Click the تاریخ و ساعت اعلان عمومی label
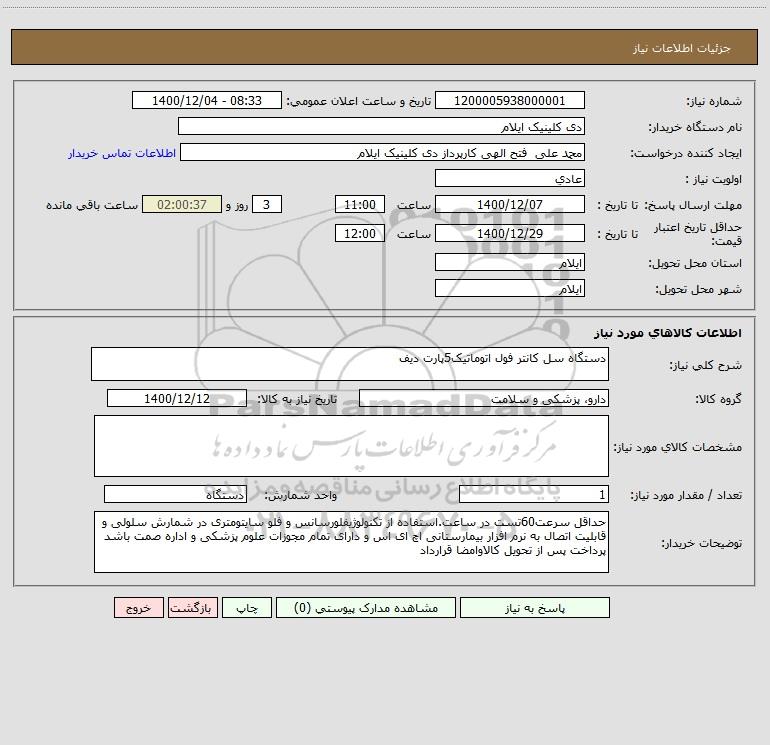 (358, 101)
